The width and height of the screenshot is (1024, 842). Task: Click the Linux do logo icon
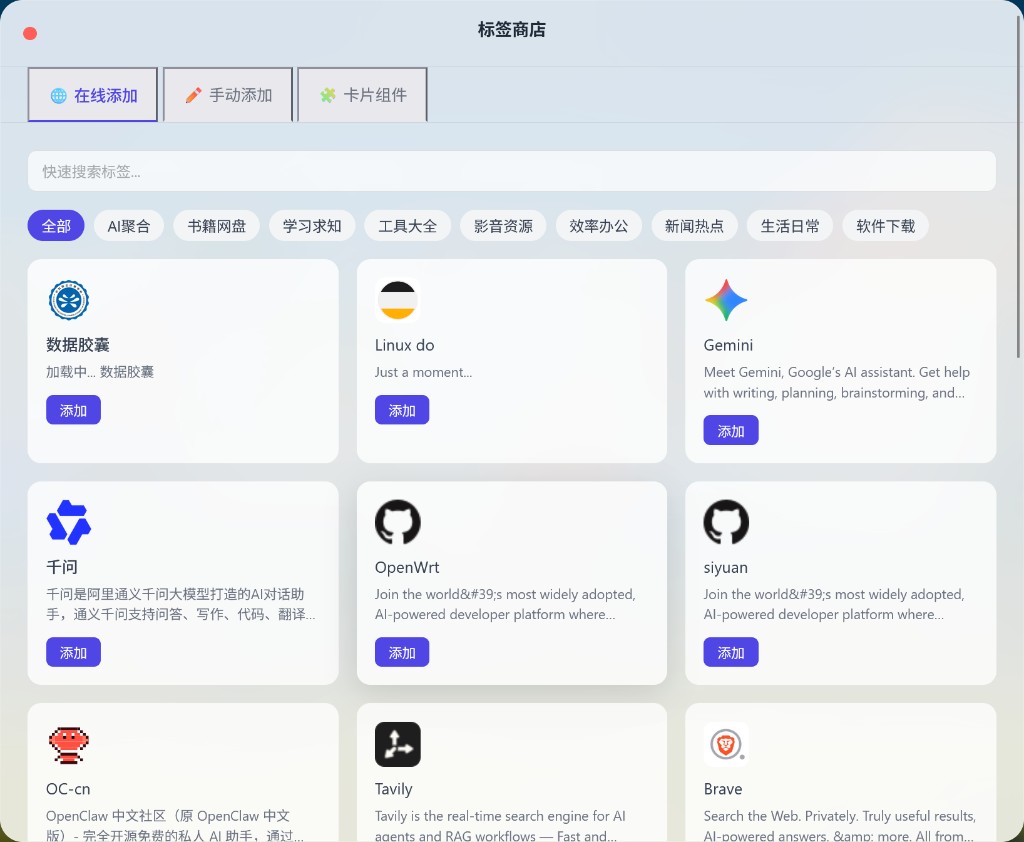398,300
